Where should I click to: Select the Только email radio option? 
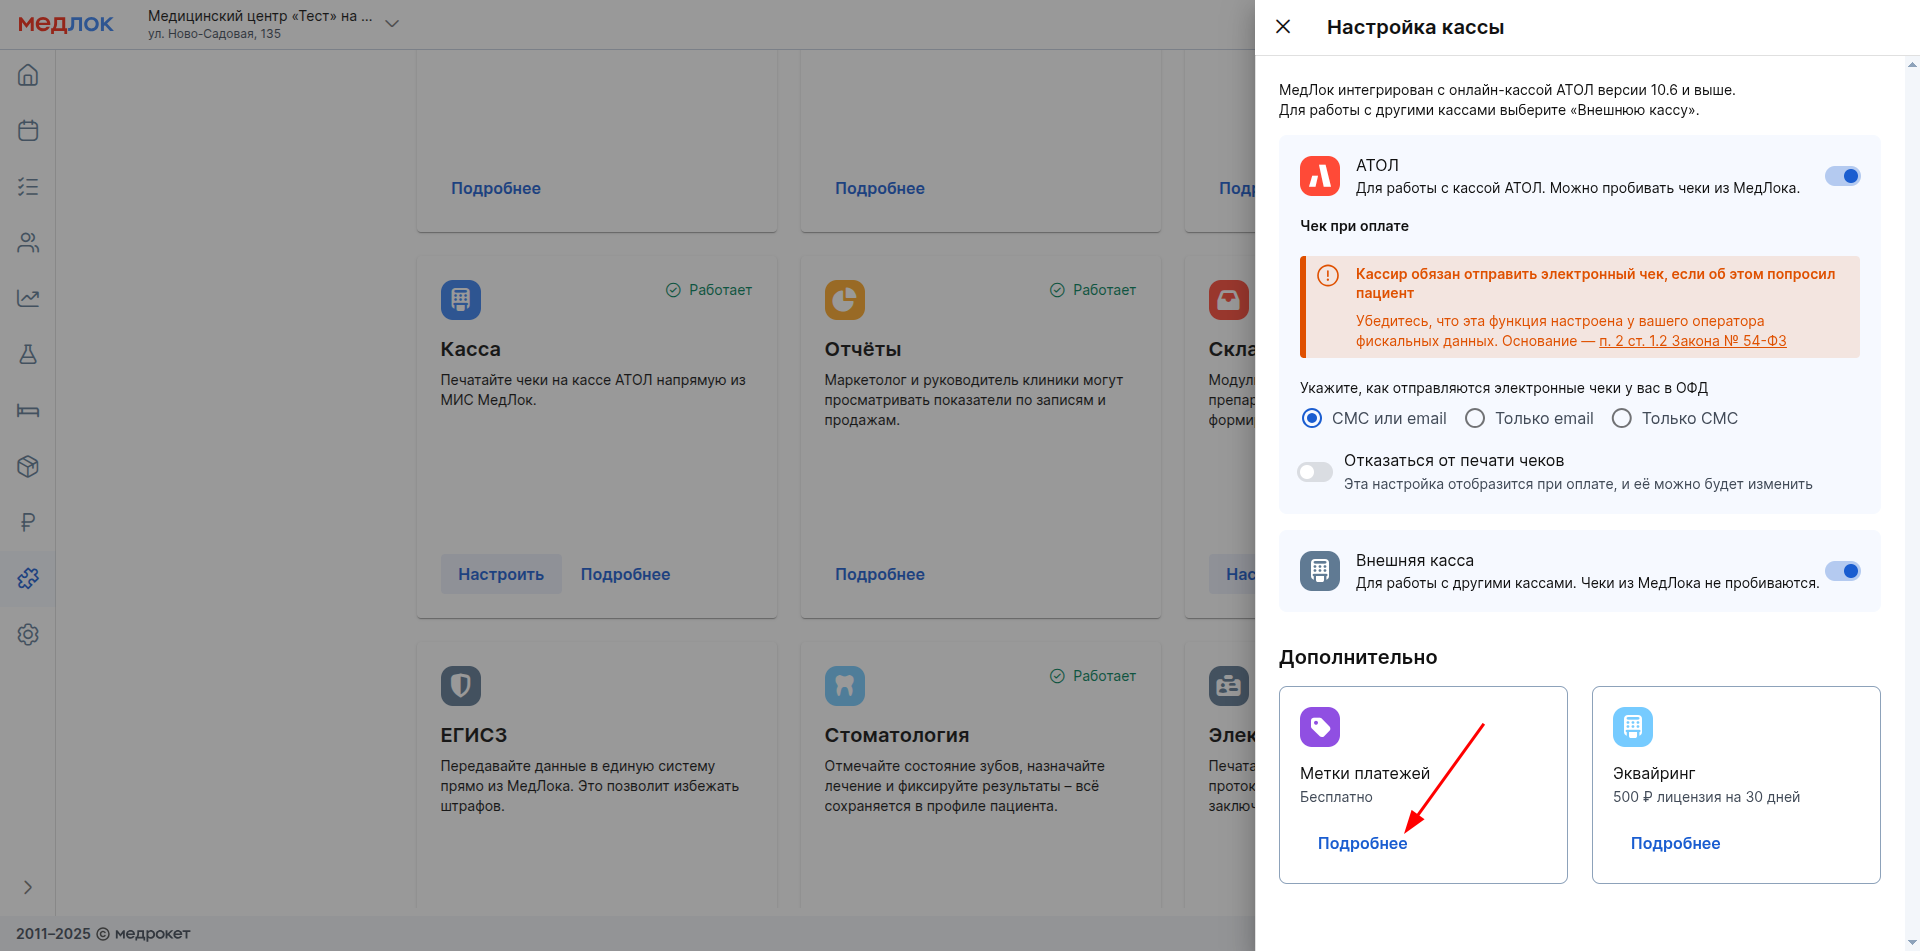tap(1475, 418)
